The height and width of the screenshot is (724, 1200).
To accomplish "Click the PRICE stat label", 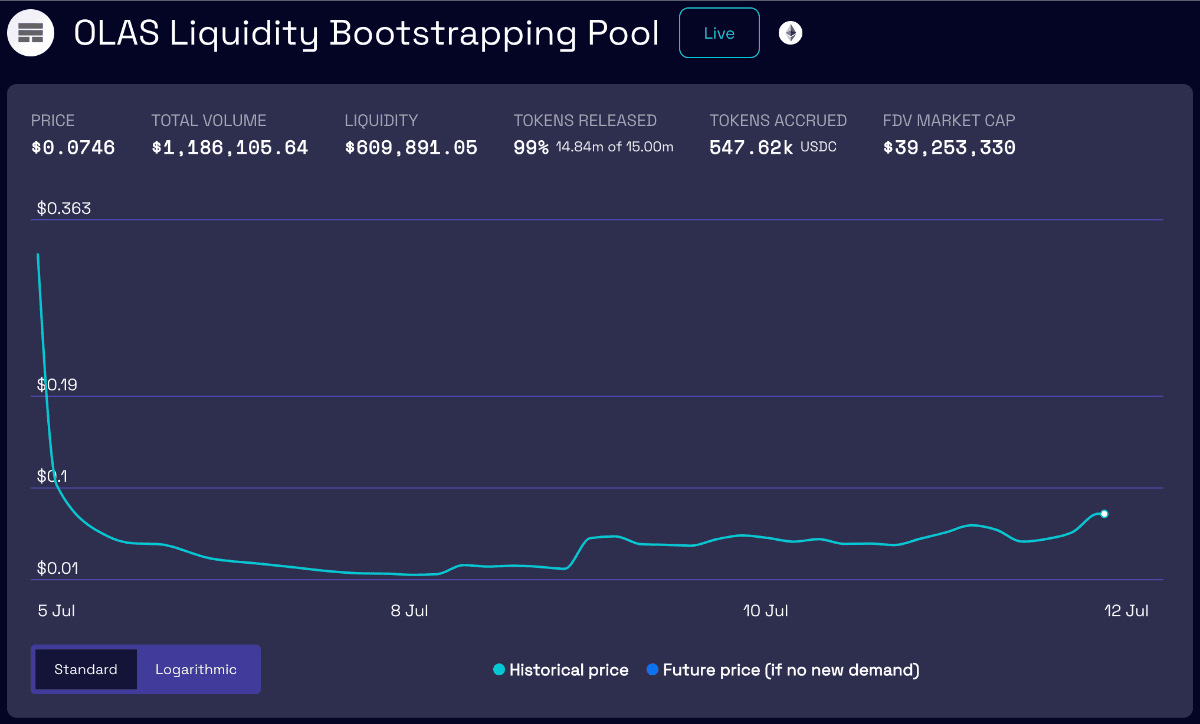I will [53, 120].
